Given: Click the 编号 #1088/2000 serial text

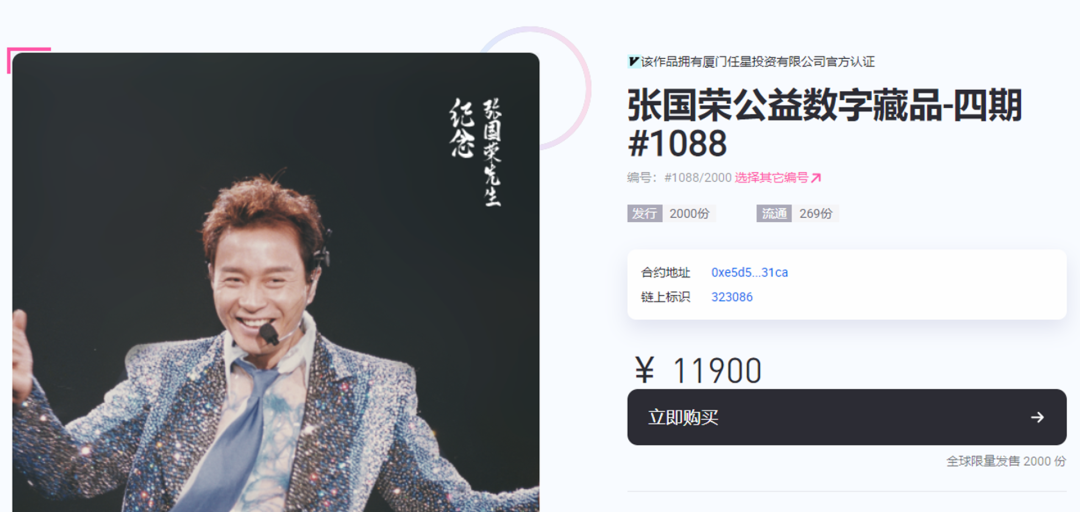Looking at the screenshot, I should (679, 178).
